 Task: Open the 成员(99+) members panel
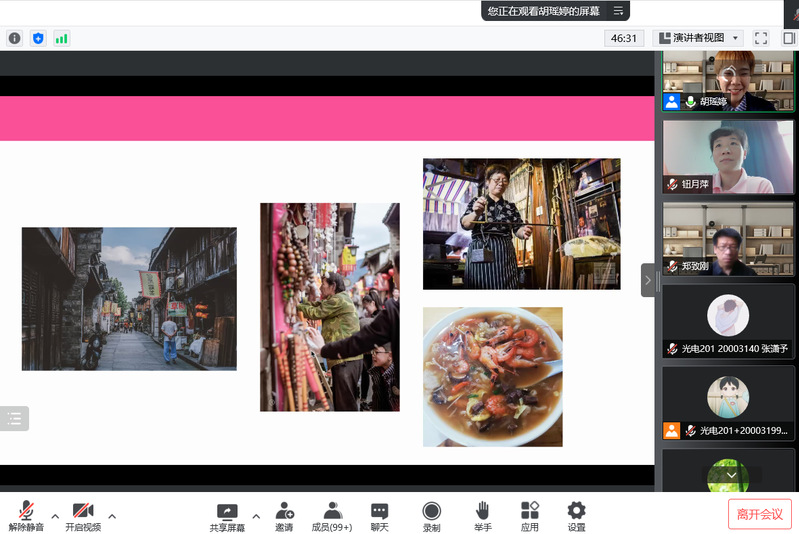tap(332, 516)
